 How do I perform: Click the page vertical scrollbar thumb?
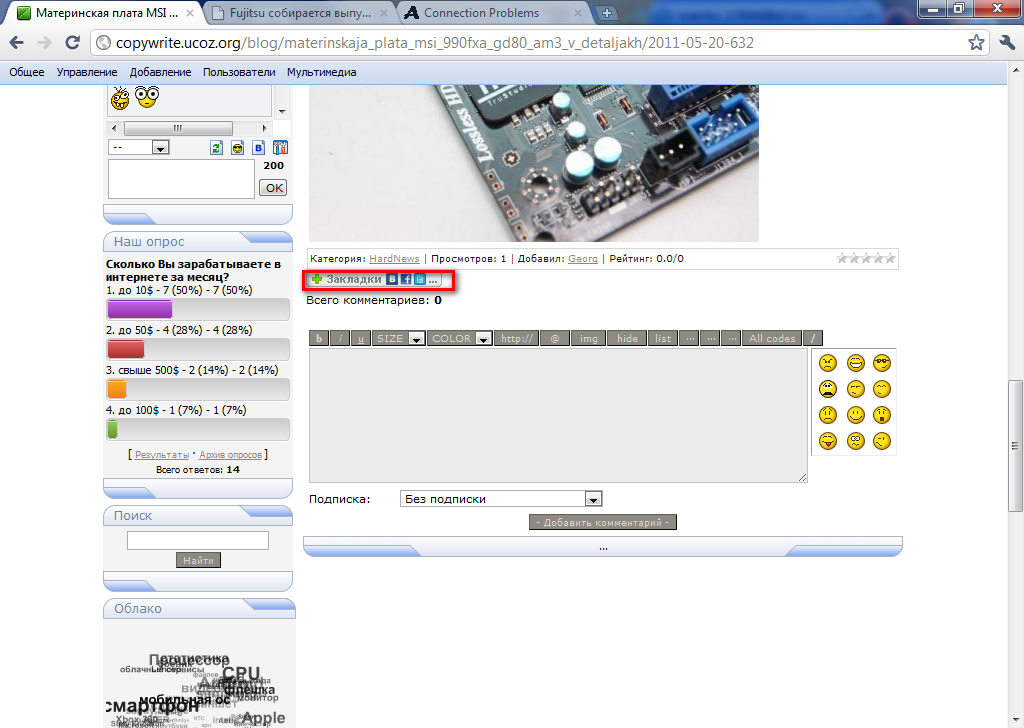click(x=1016, y=446)
